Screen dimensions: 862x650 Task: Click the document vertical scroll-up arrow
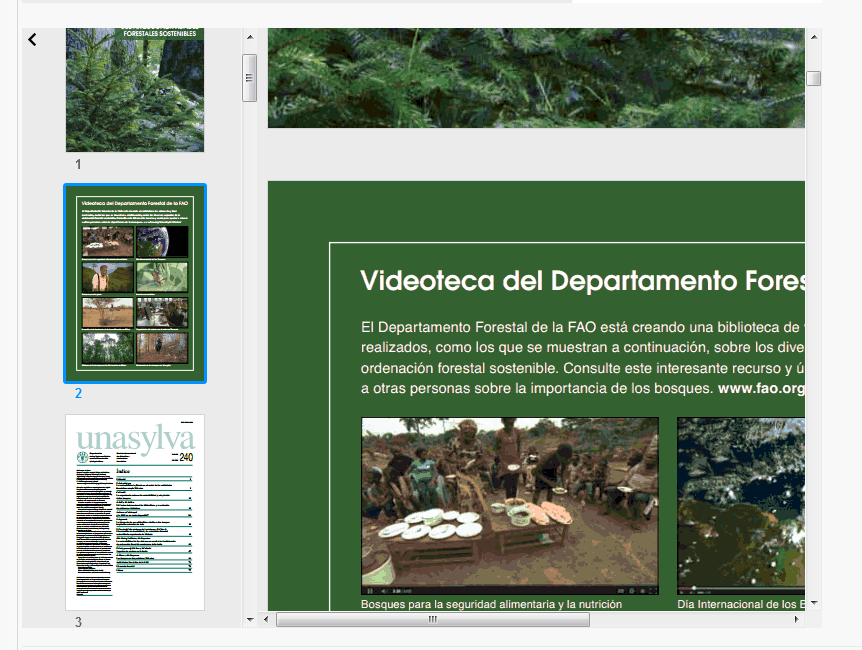coord(814,37)
